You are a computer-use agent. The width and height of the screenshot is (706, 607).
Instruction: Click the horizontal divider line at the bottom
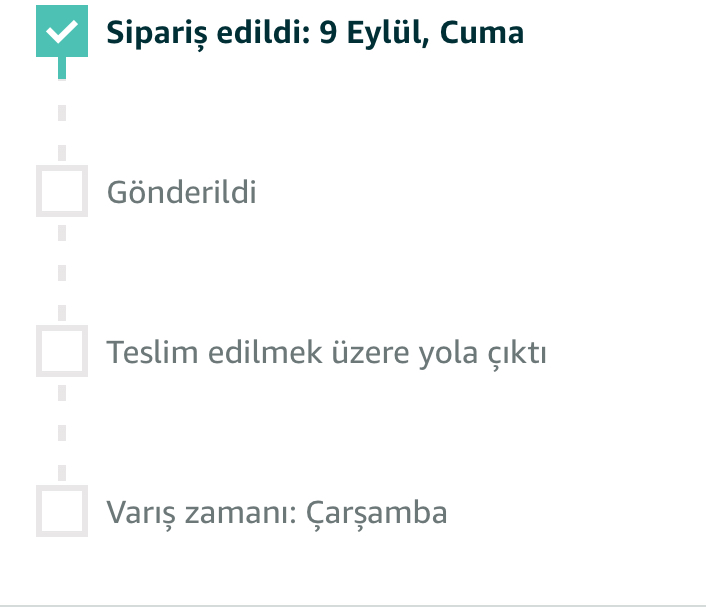[353, 604]
